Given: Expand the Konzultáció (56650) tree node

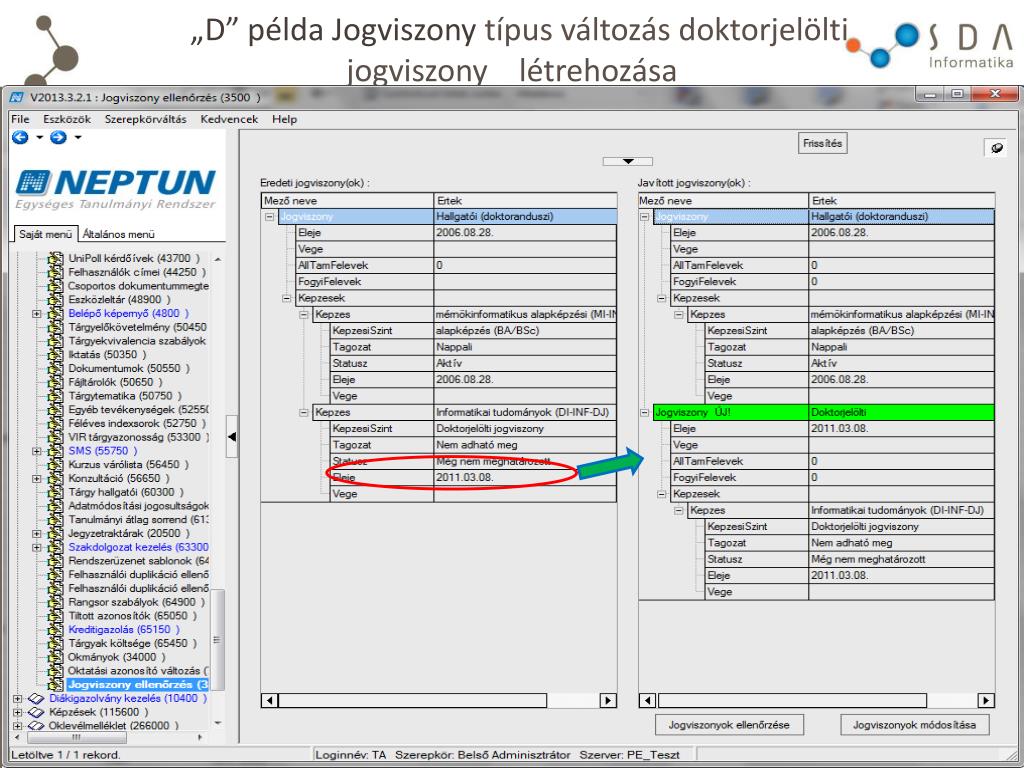Looking at the screenshot, I should (37, 478).
